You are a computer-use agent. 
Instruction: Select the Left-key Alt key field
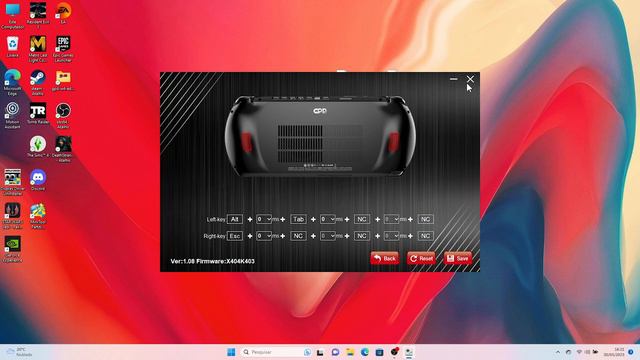pos(235,219)
